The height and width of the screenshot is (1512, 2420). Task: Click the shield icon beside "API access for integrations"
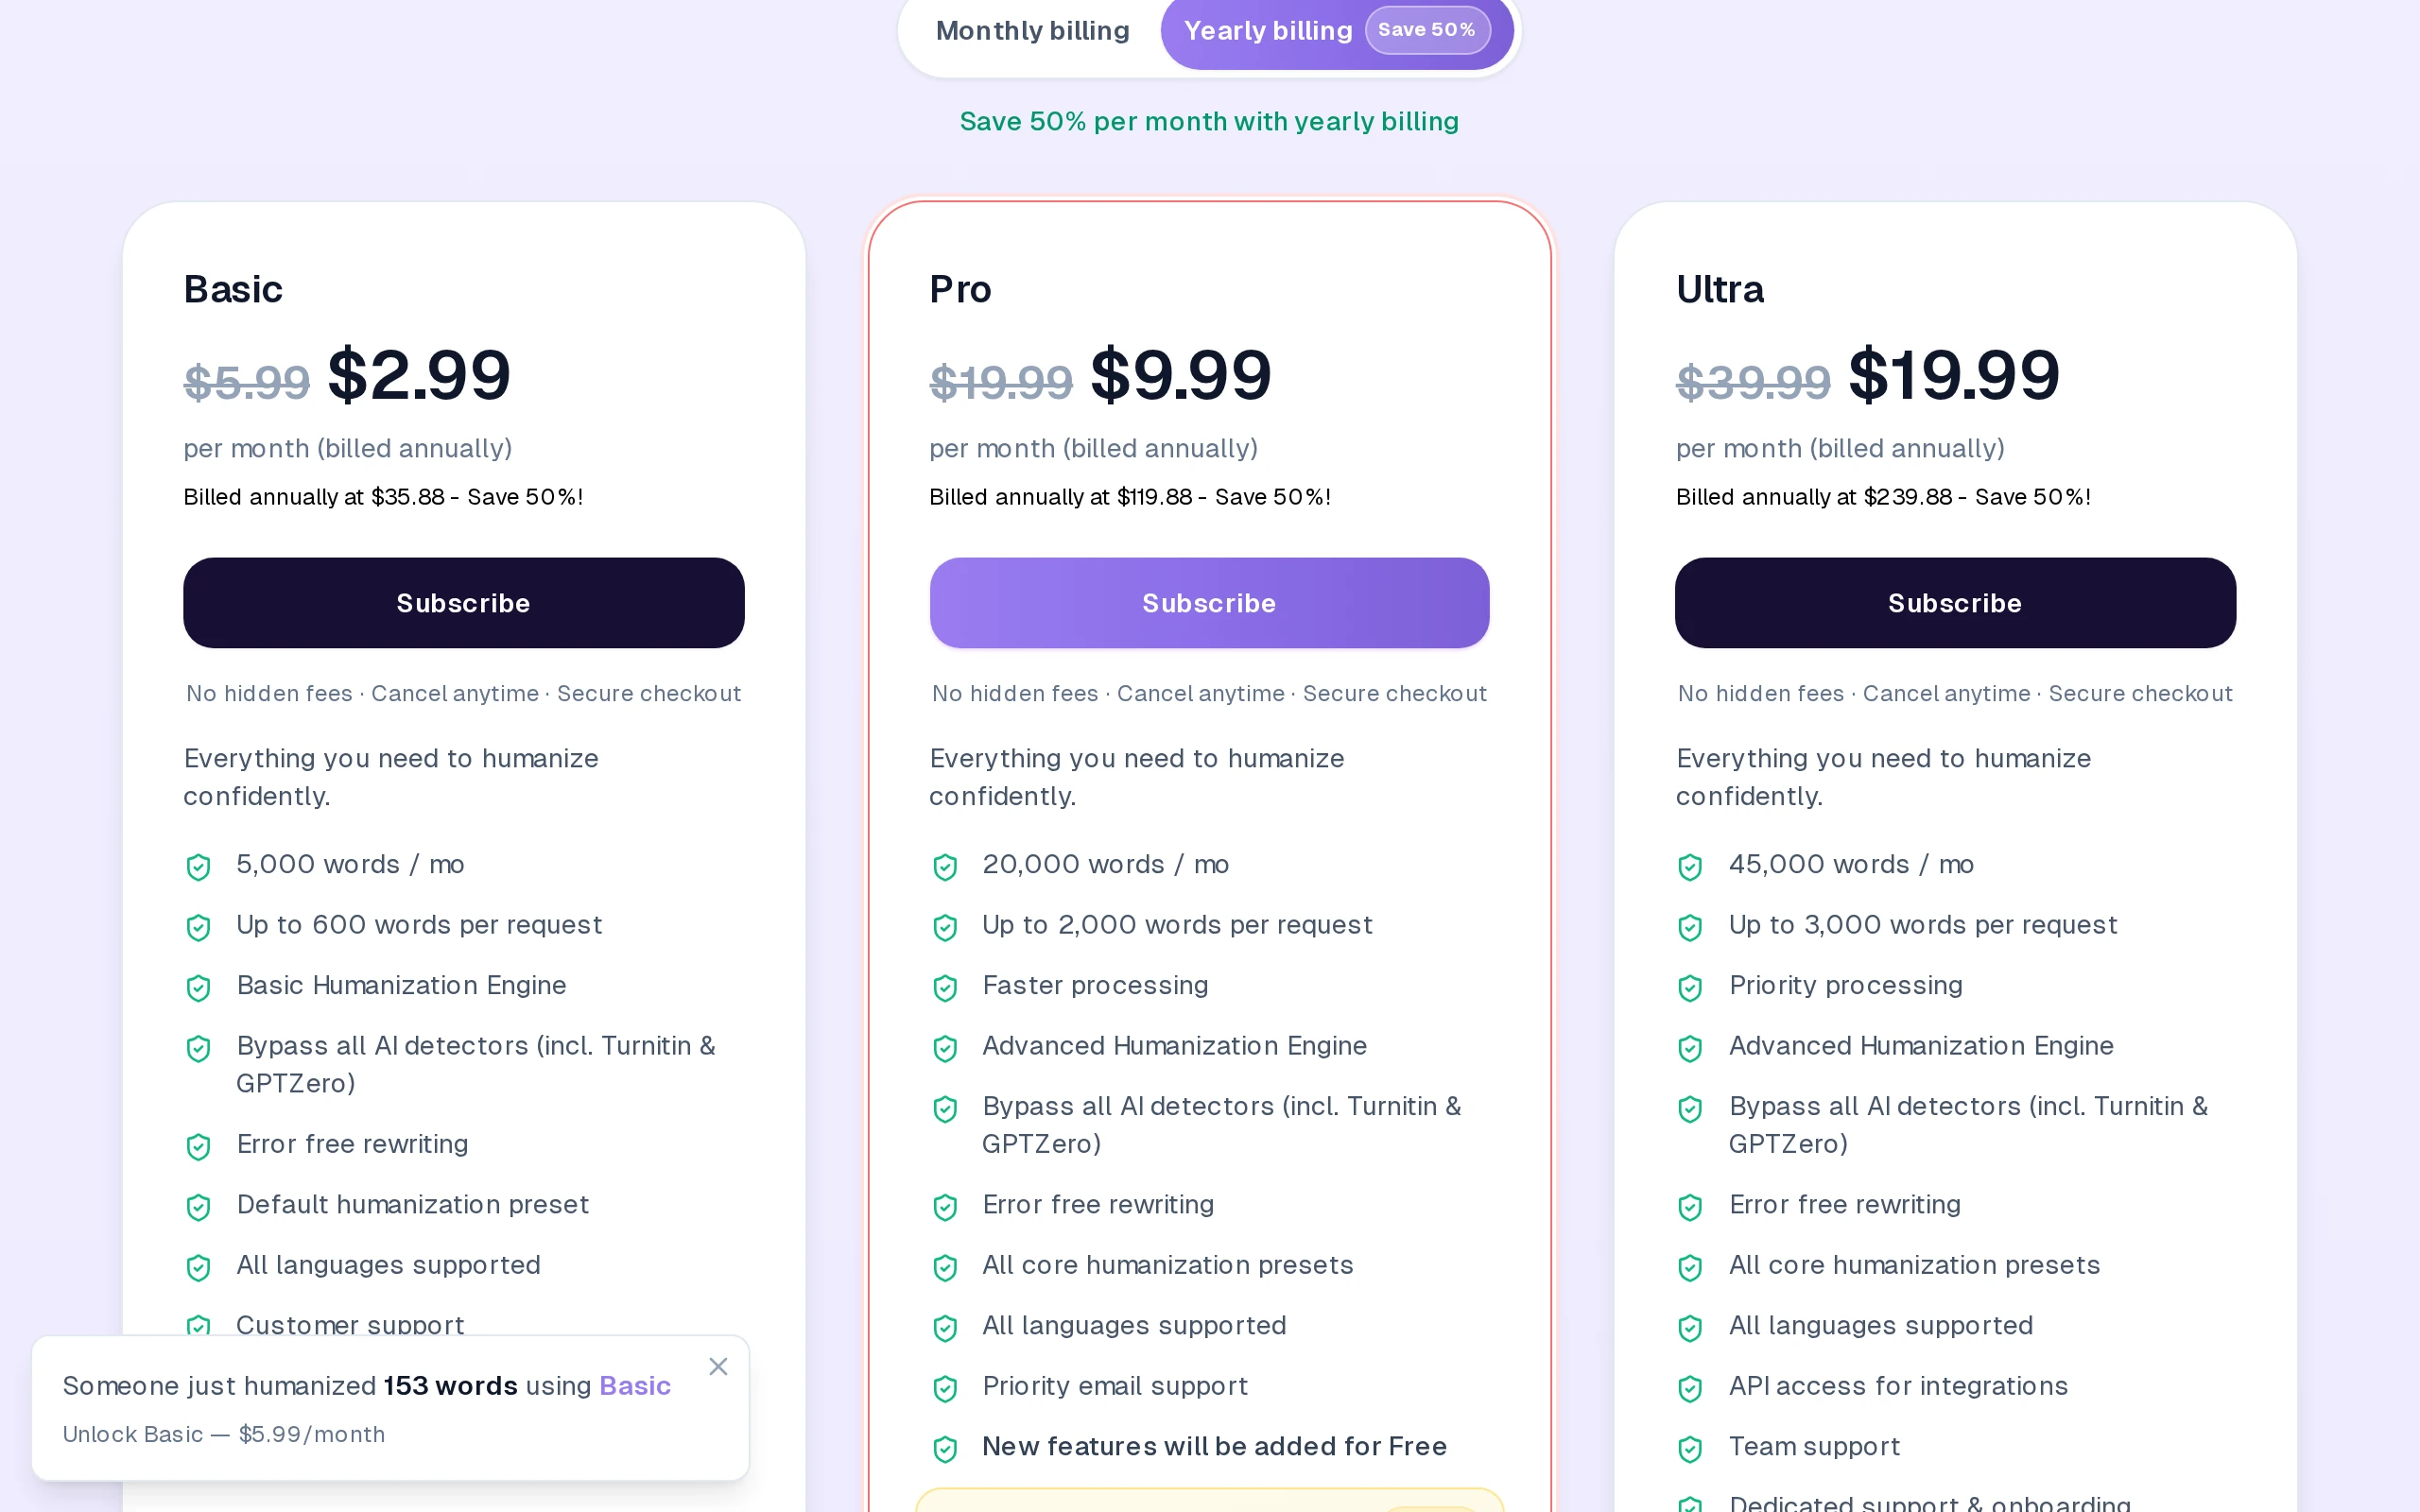pos(1690,1388)
